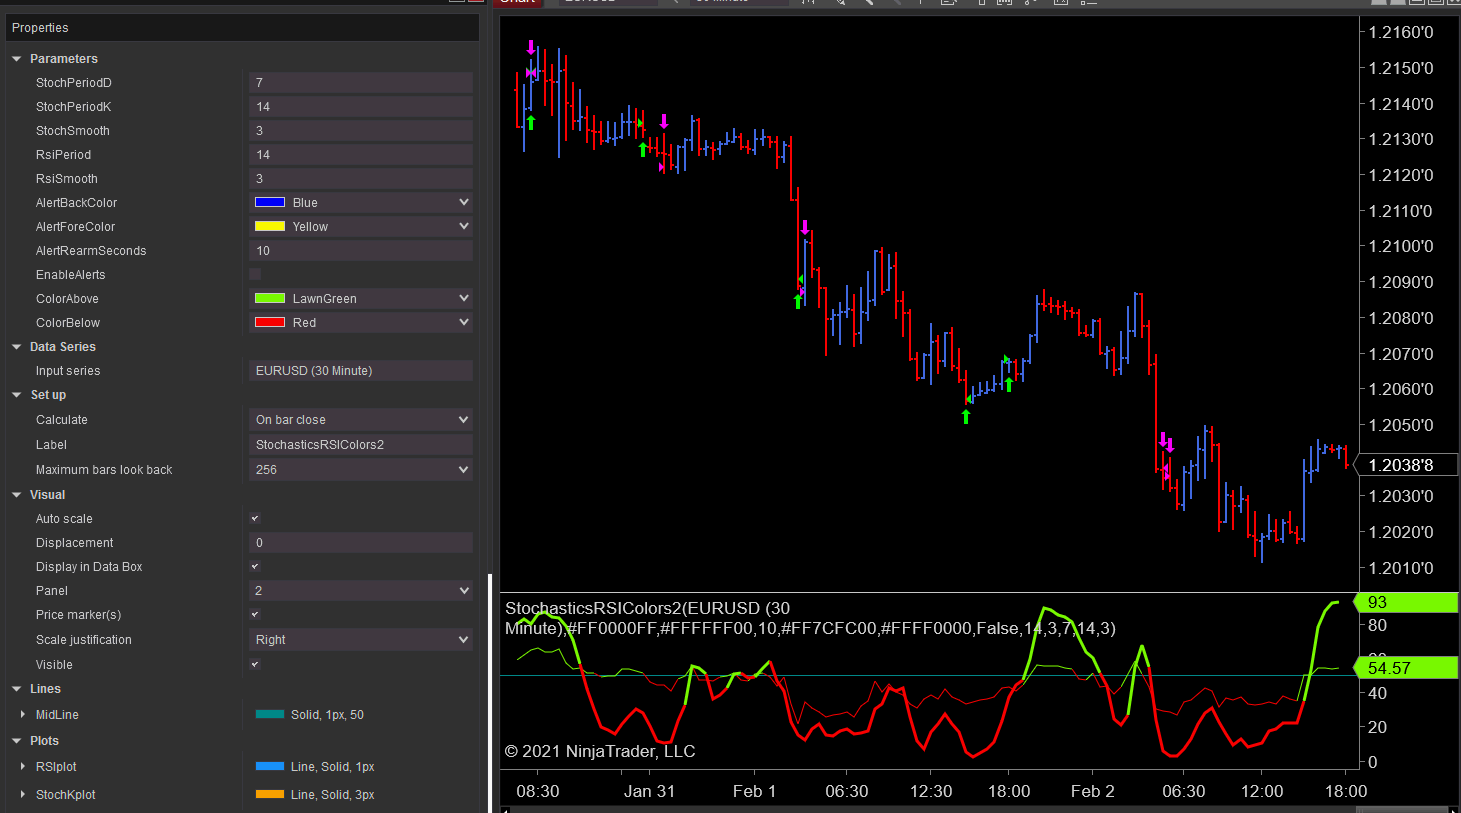1461x813 pixels.
Task: Click the 'Feb 2' date label on time axis
Action: pos(1092,791)
